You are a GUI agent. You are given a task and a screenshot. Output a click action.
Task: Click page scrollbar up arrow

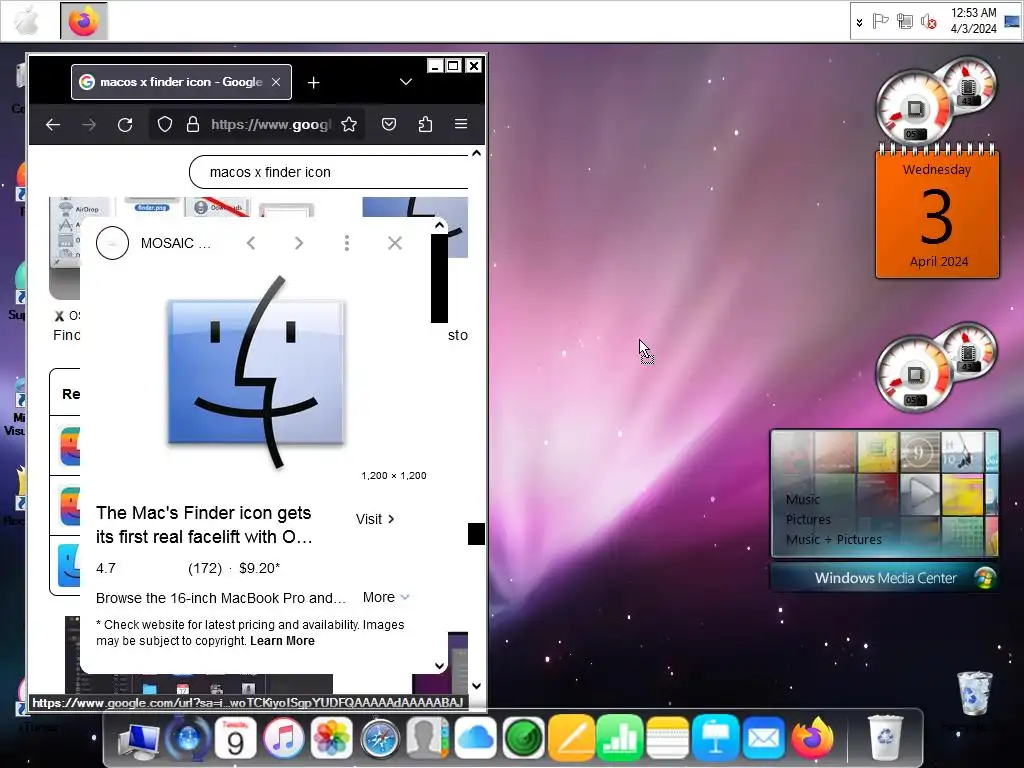(x=476, y=153)
